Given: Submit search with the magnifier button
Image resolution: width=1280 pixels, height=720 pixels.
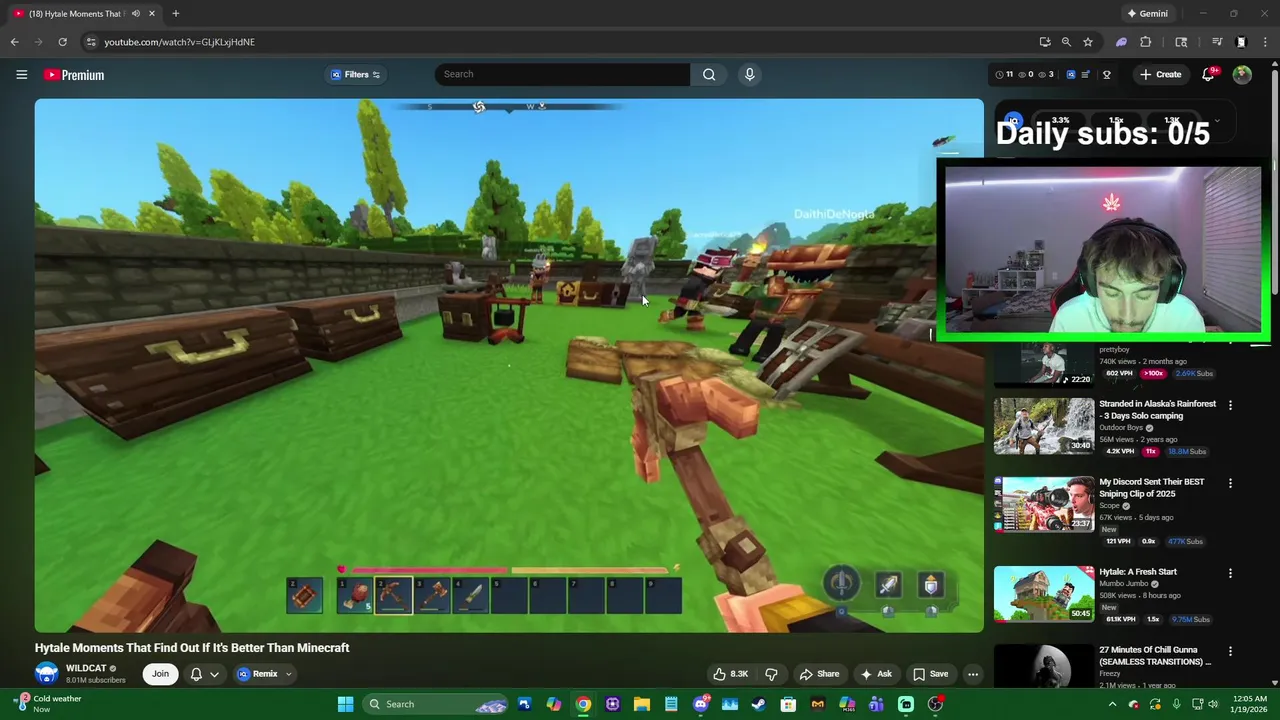Looking at the screenshot, I should click(x=709, y=74).
